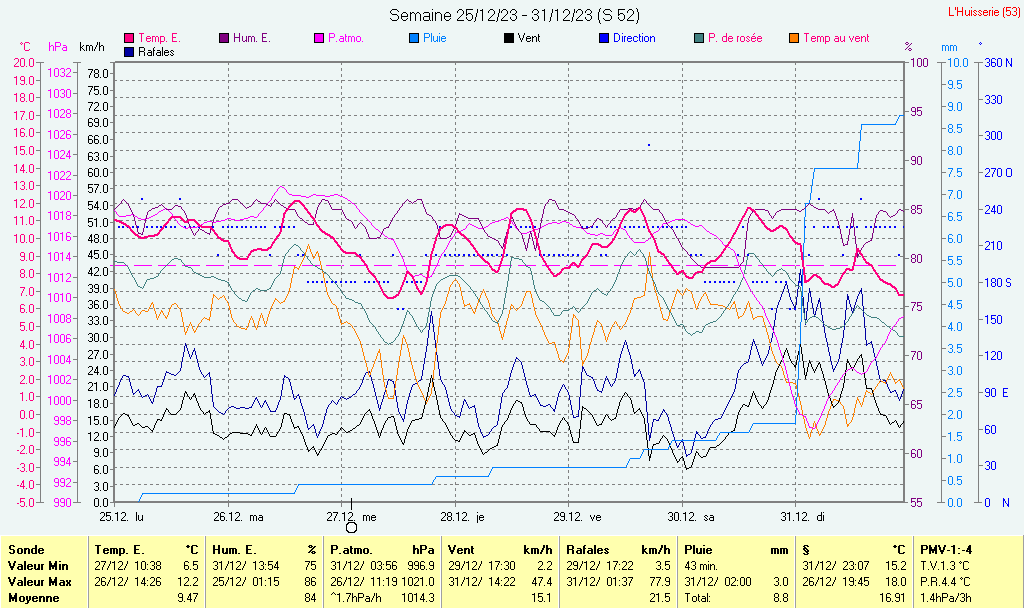Click the P.atmo. table column header

click(x=351, y=550)
